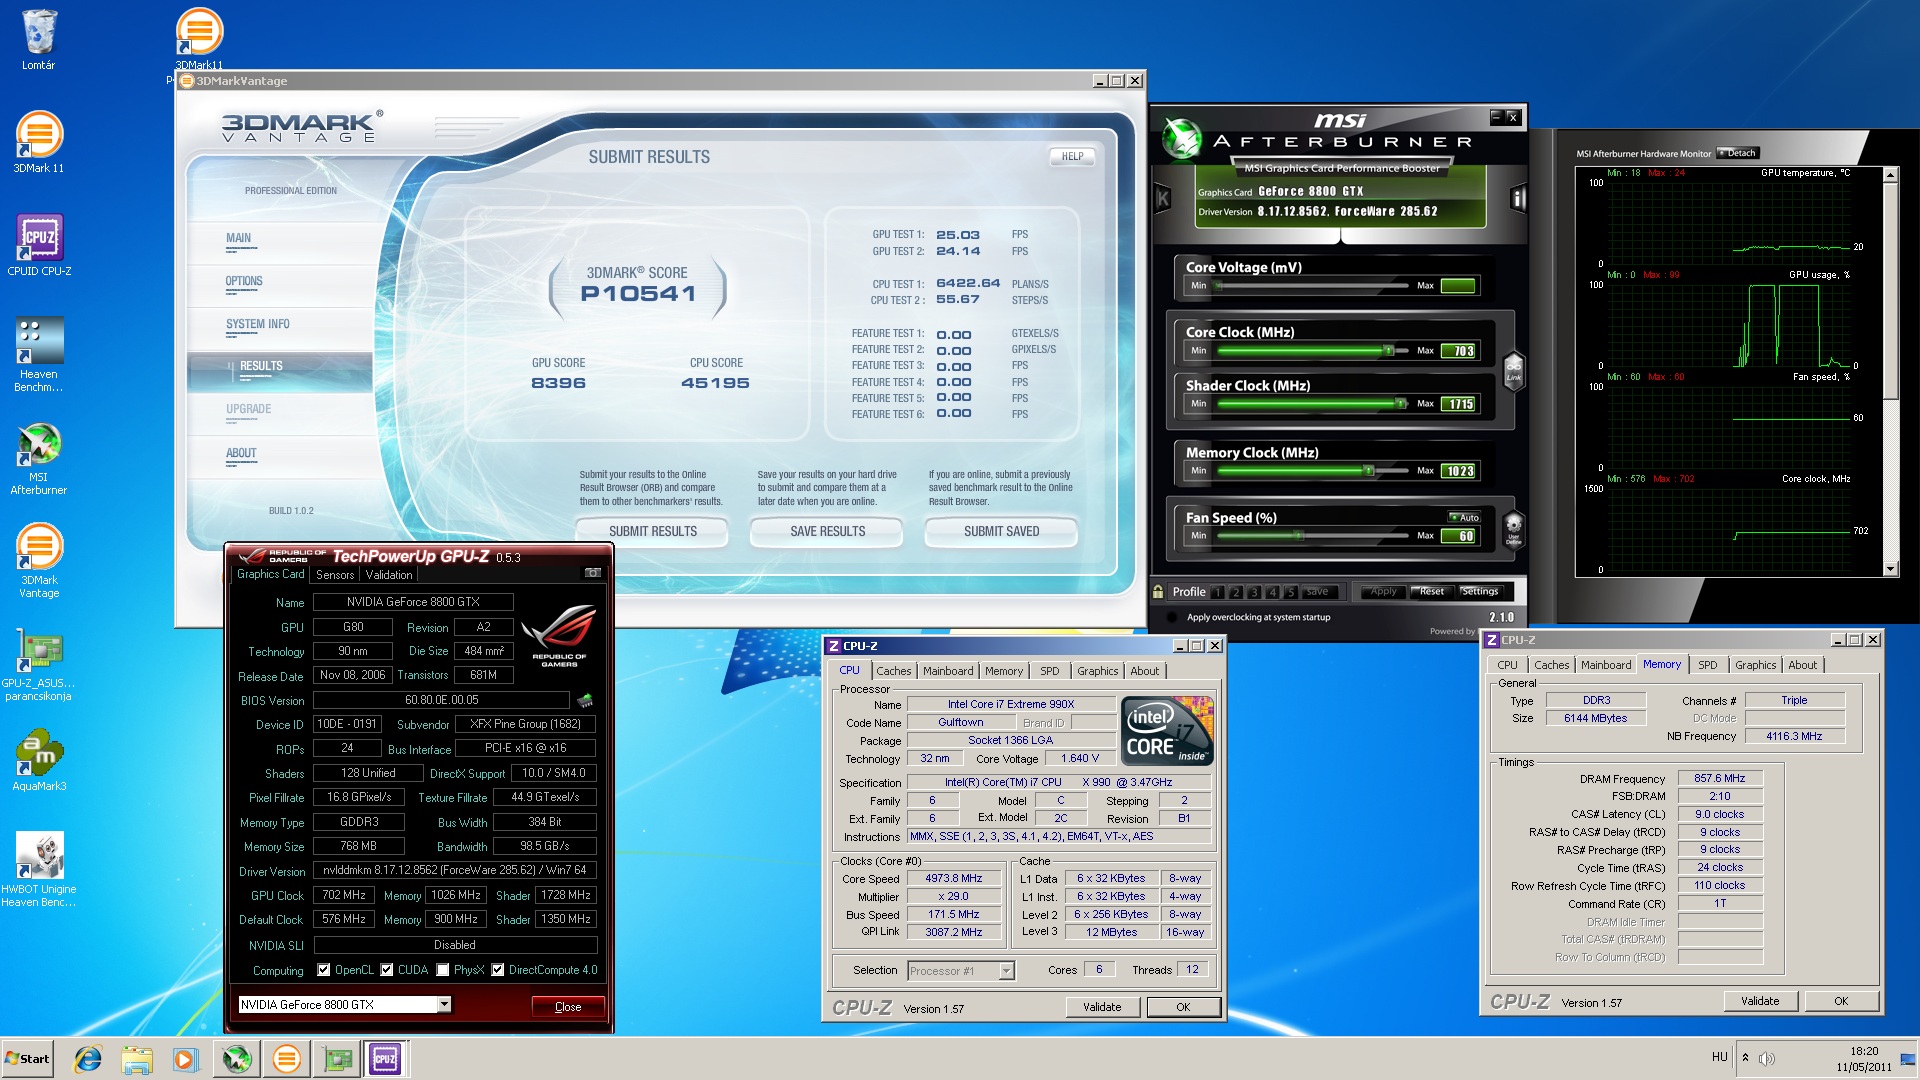The width and height of the screenshot is (1920, 1080).
Task: Launch AquaMark3 desktop shortcut
Action: pyautogui.click(x=39, y=761)
